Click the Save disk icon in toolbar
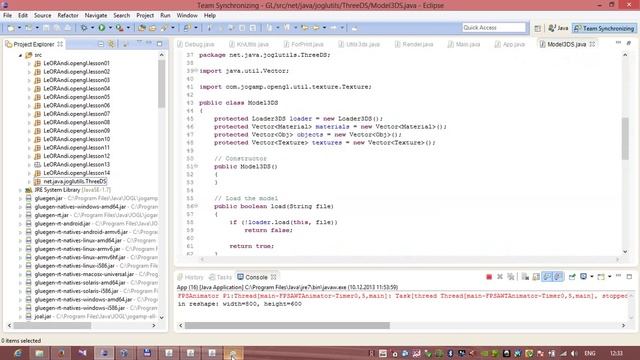The image size is (640, 360). coord(46,28)
